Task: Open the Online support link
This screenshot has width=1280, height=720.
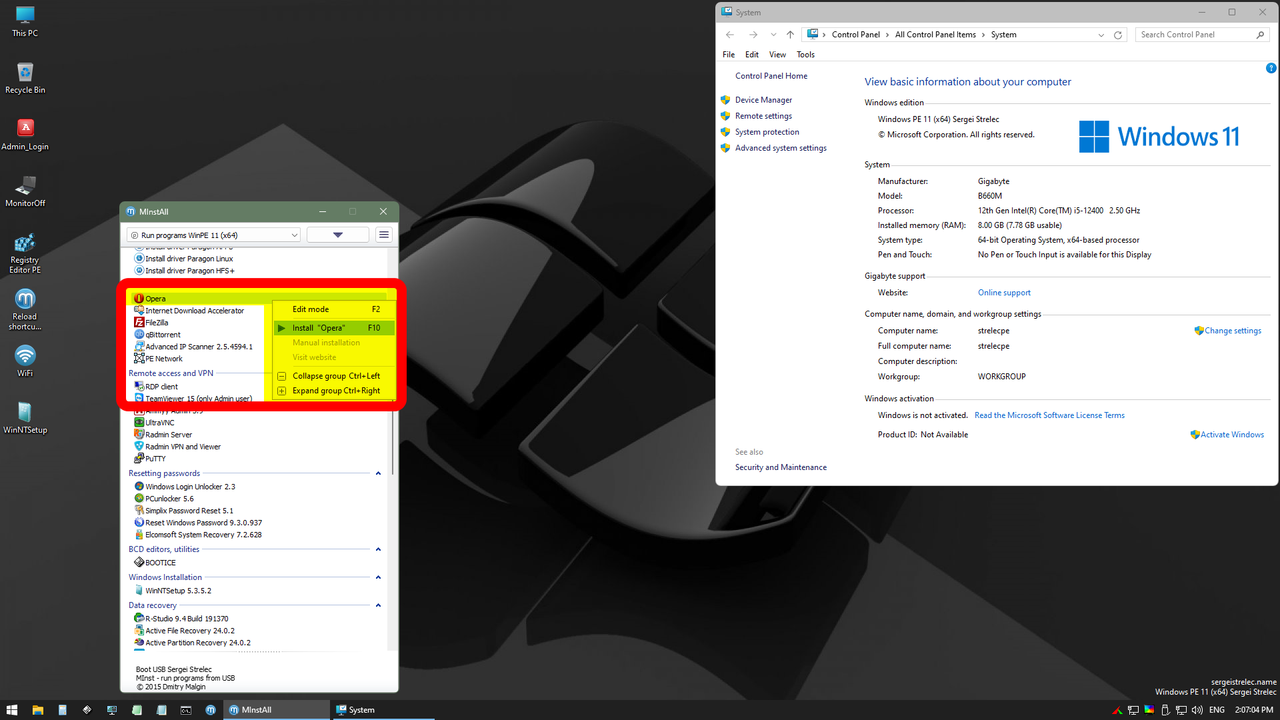Action: (1004, 292)
